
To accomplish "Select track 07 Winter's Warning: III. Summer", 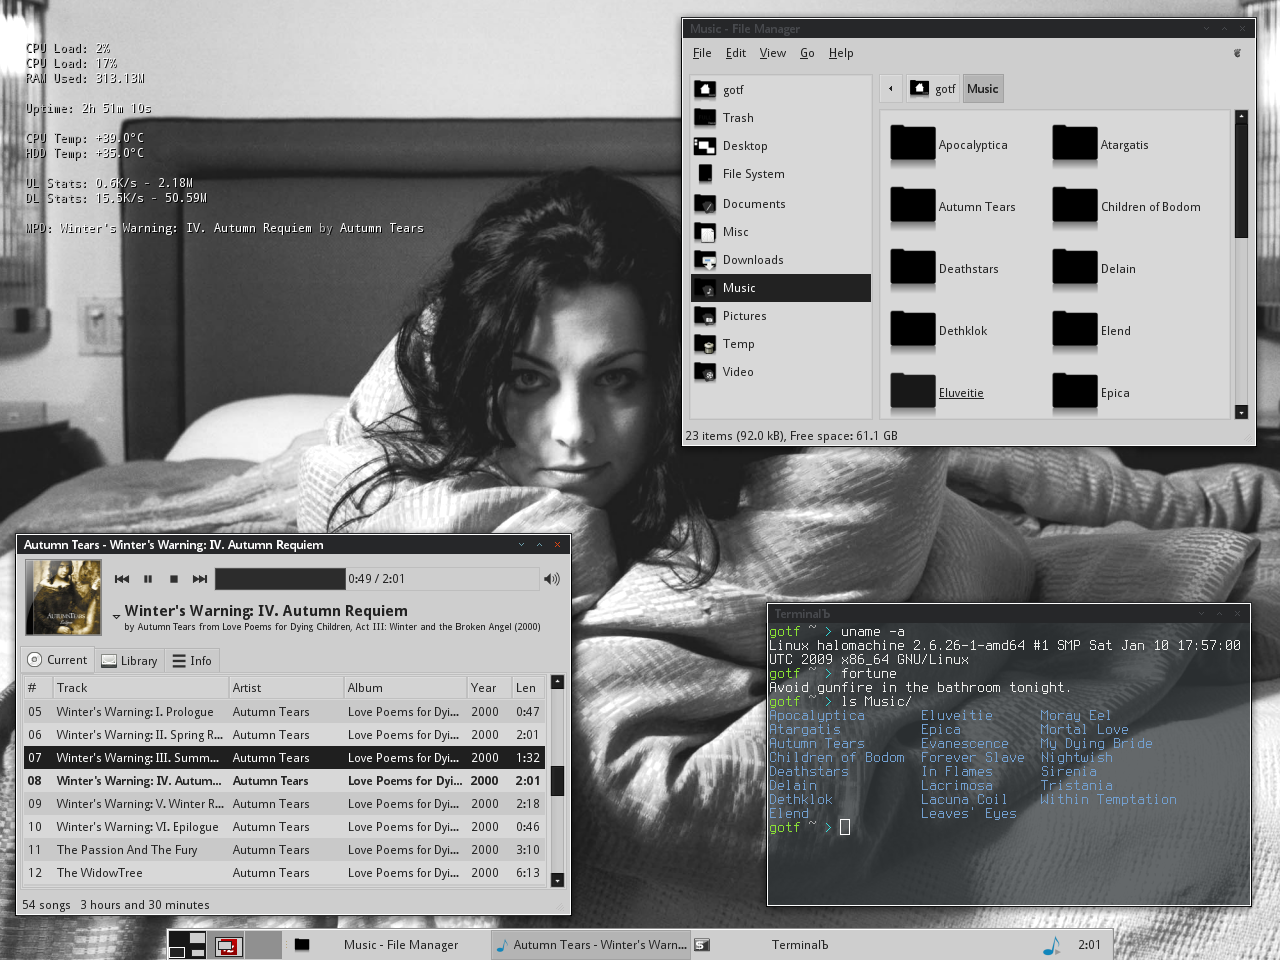I will pyautogui.click(x=285, y=758).
